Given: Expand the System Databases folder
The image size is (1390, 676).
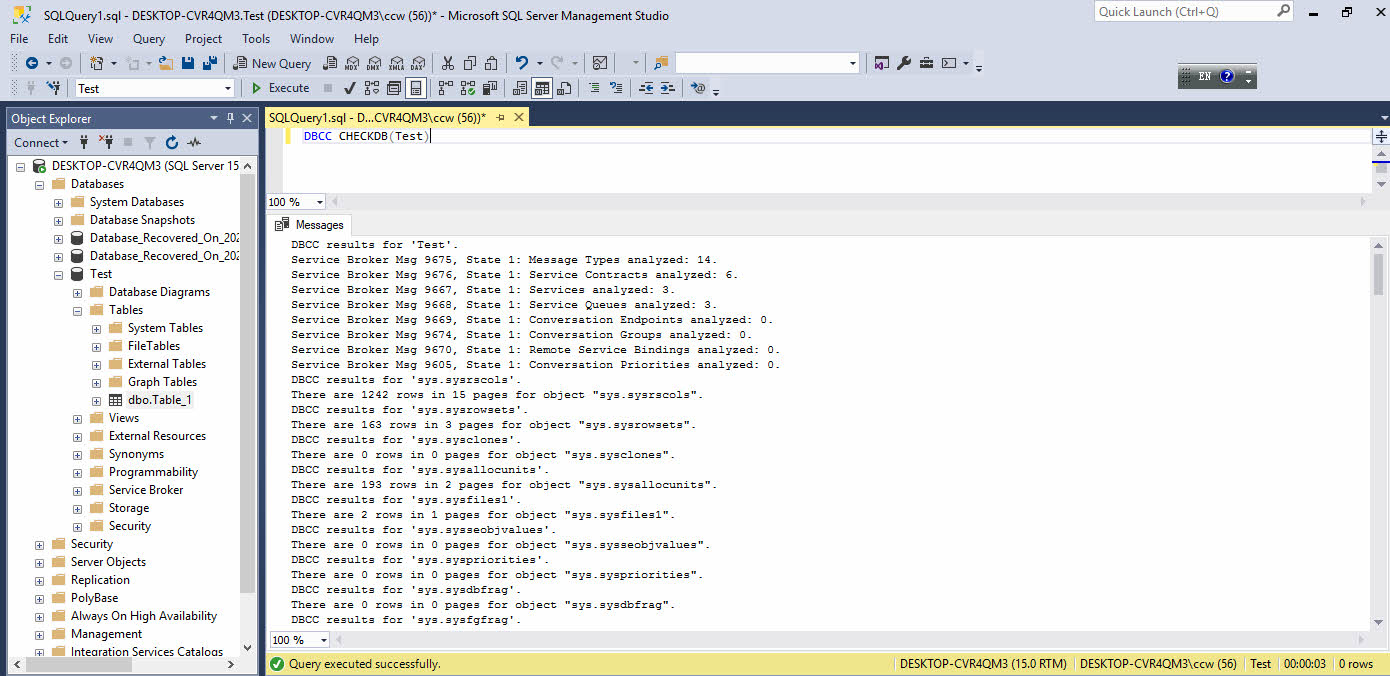Looking at the screenshot, I should point(58,202).
